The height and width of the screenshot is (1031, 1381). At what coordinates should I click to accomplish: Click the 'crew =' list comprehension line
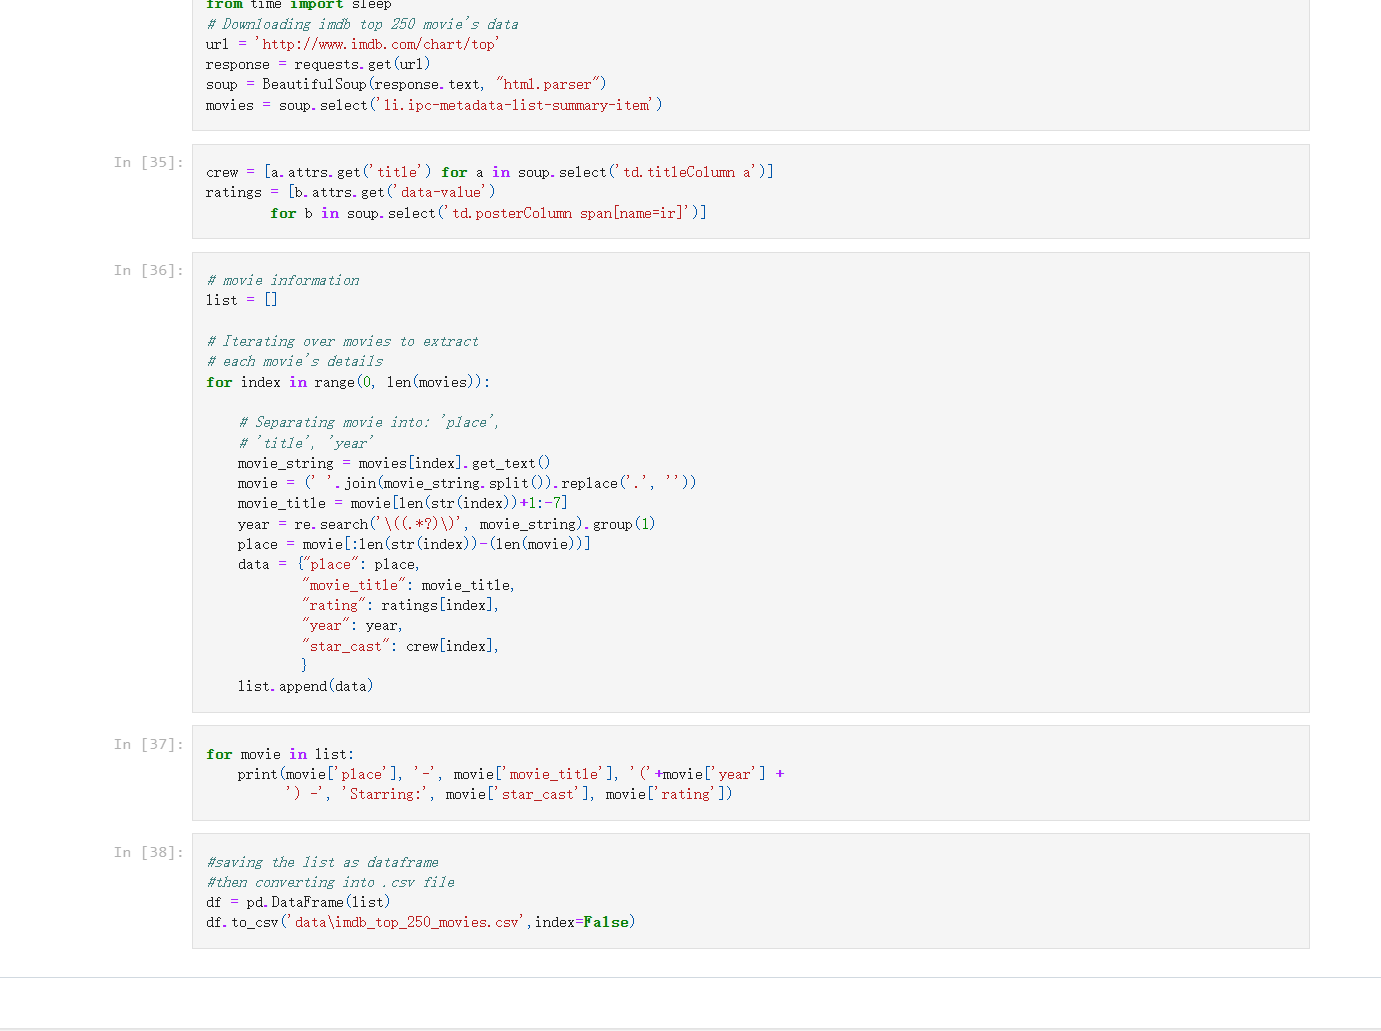(x=489, y=172)
